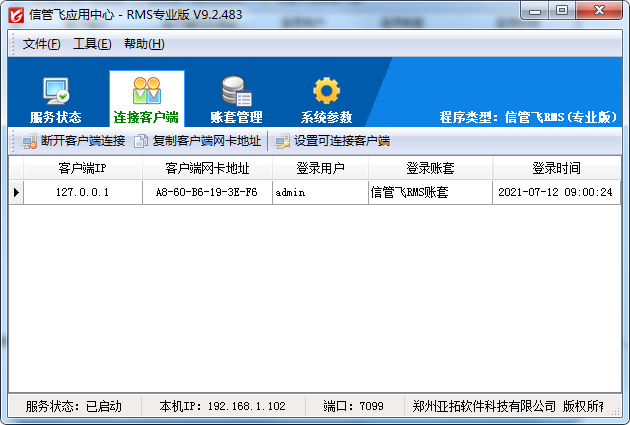Click the 断开客户端连接 toolbar icon
Image resolution: width=630 pixels, height=425 pixels.
pyautogui.click(x=29, y=141)
